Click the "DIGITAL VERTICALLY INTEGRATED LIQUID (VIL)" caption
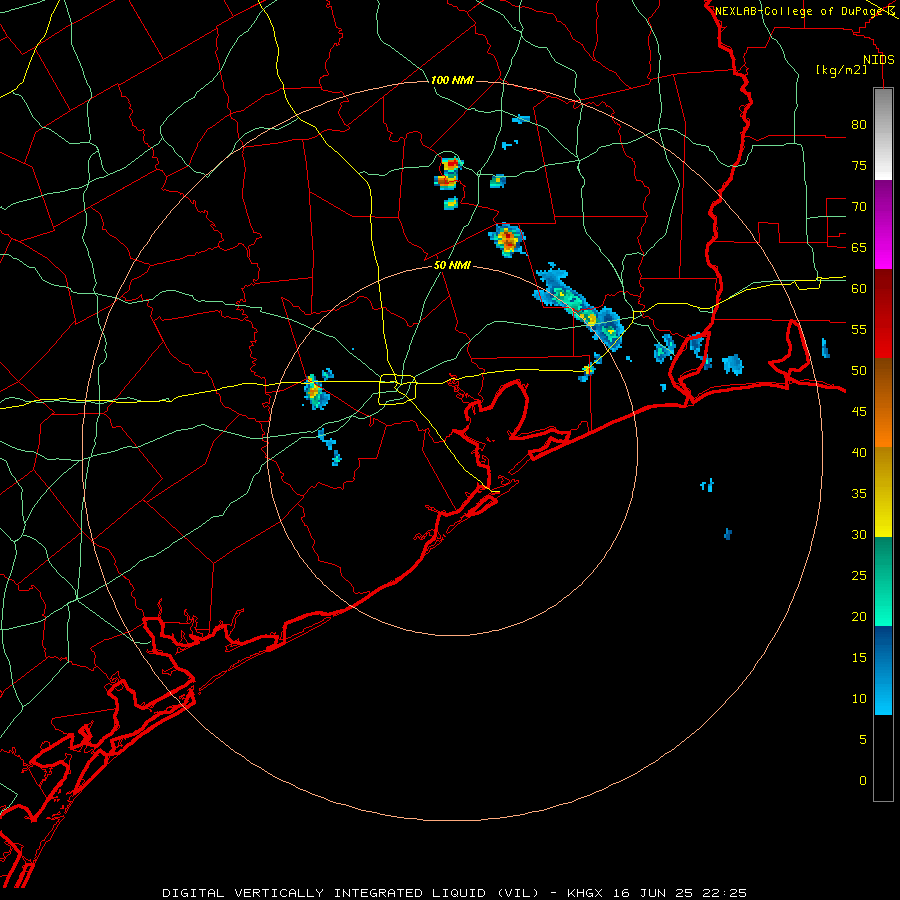 coord(351,893)
